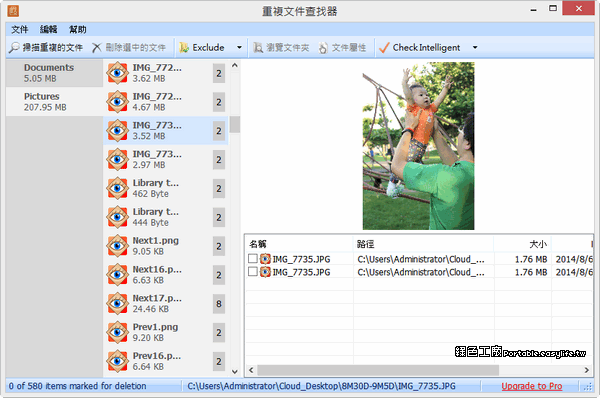This screenshot has width=600, height=398.
Task: Click the eye icon of the 2.97 MB item
Action: pyautogui.click(x=117, y=159)
